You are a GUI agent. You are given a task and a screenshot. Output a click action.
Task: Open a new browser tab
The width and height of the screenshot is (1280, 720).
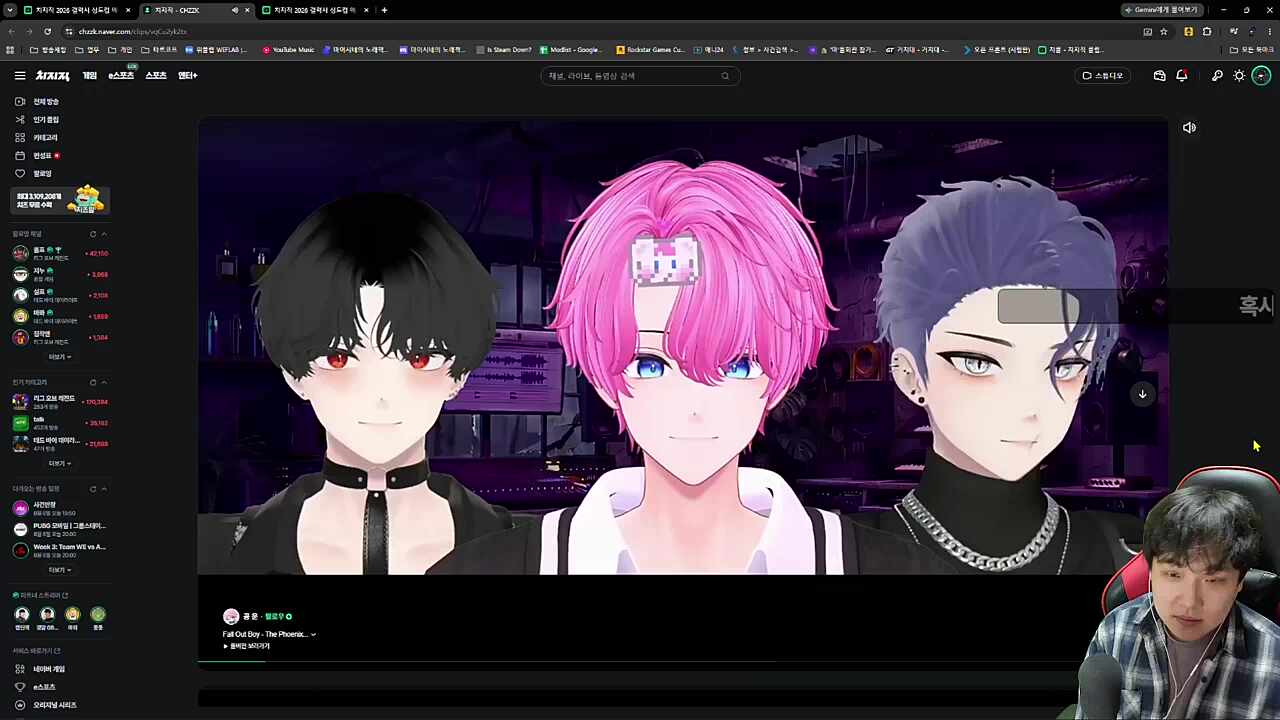click(x=384, y=10)
